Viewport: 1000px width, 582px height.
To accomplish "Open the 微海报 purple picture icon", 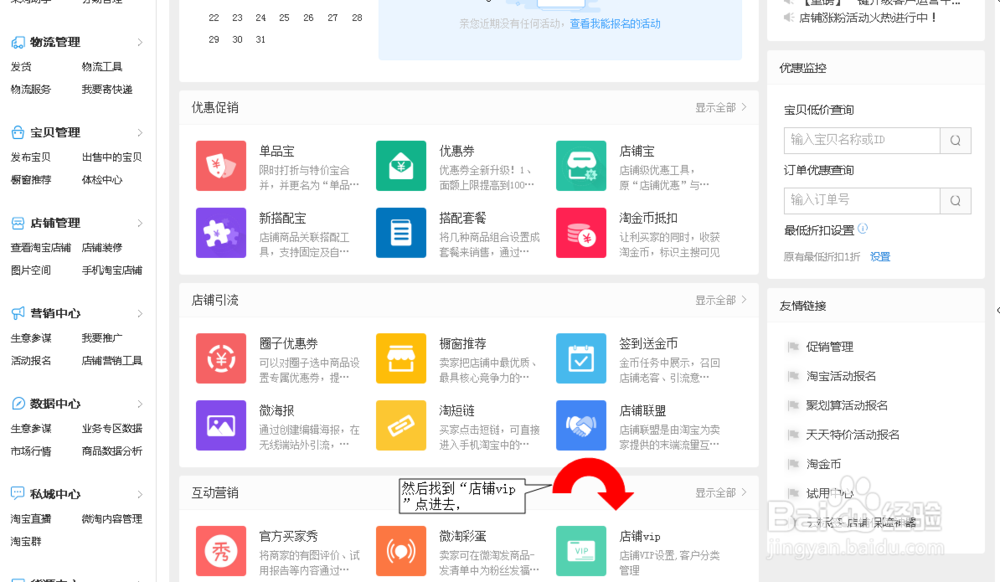I will pos(221,425).
